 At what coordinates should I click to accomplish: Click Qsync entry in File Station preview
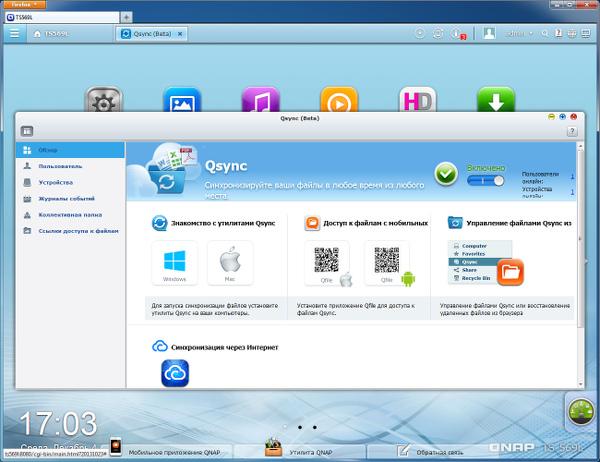(473, 262)
